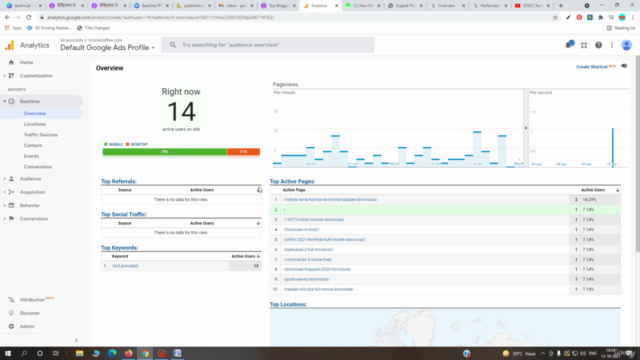This screenshot has height=360, width=640.
Task: Click the analytics search input field
Action: (267, 45)
